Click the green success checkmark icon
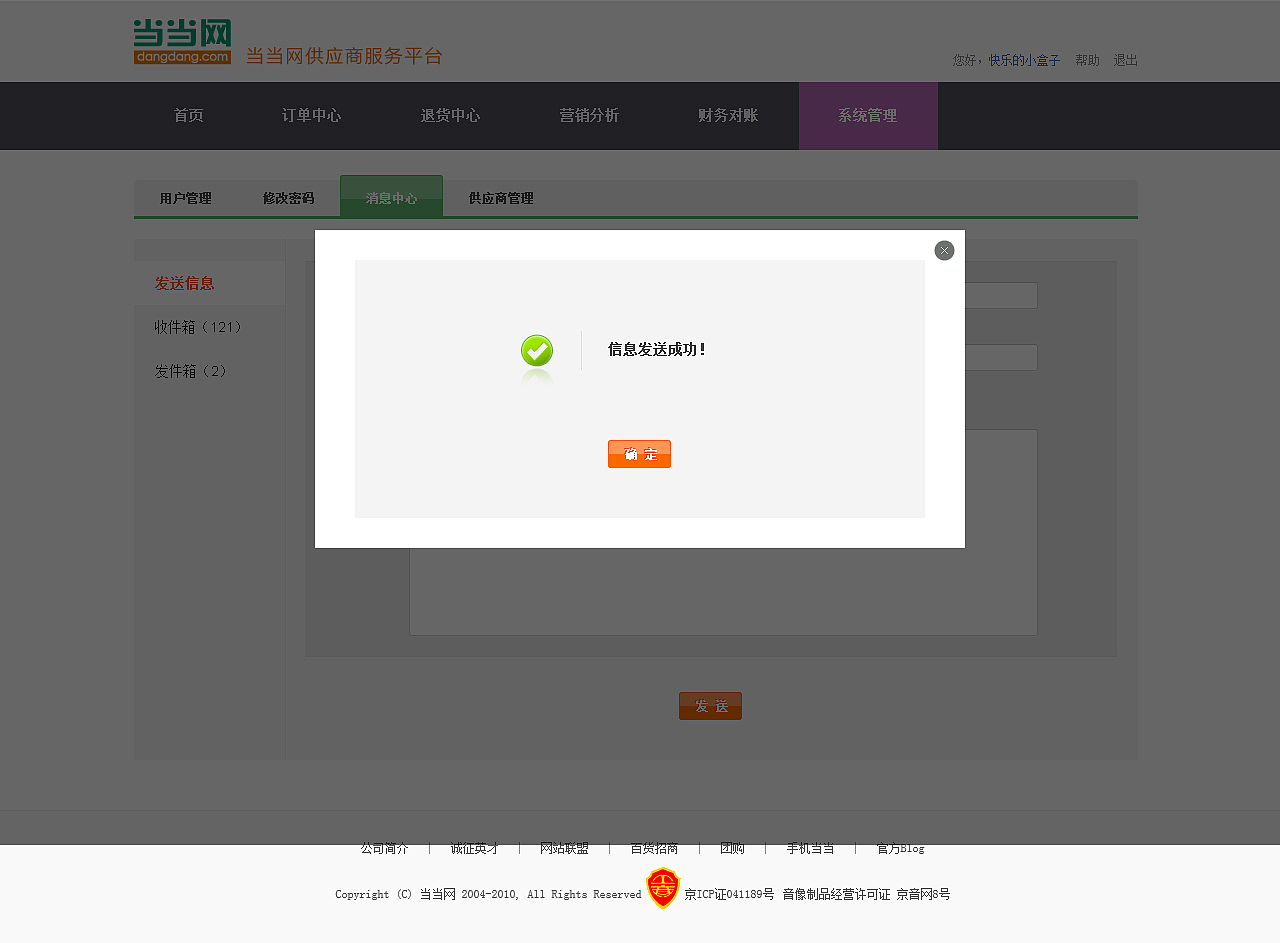Image resolution: width=1280 pixels, height=943 pixels. pos(537,352)
